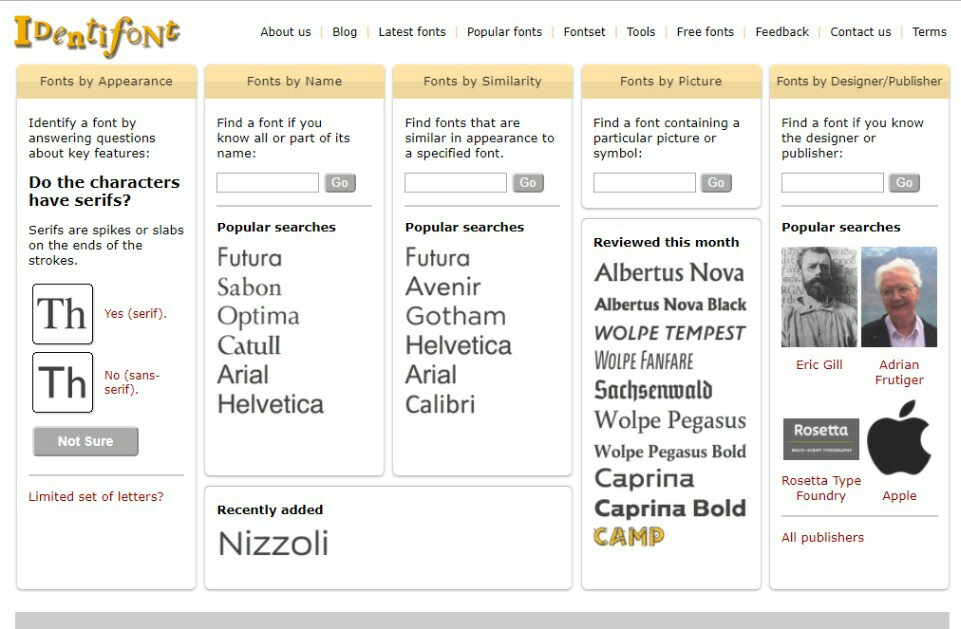Open Futura in name popular searches
Image resolution: width=961 pixels, height=629 pixels.
point(249,257)
